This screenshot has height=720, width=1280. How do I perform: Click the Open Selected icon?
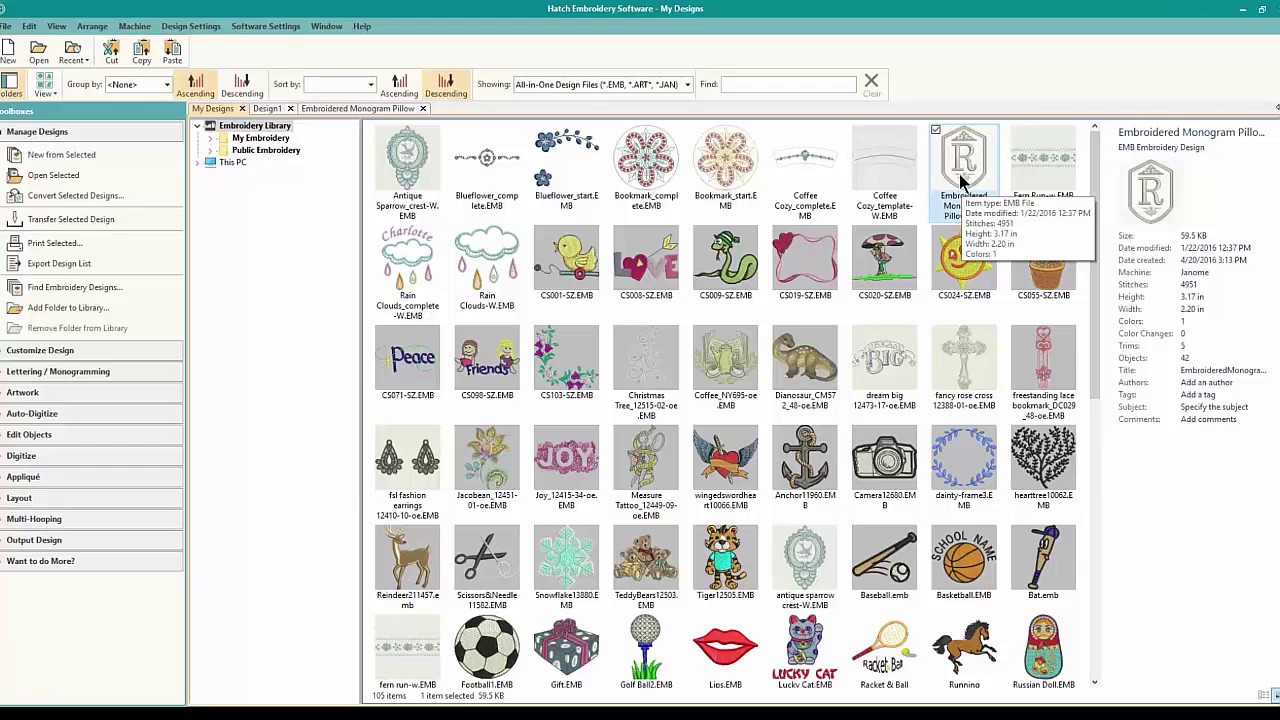(x=14, y=175)
